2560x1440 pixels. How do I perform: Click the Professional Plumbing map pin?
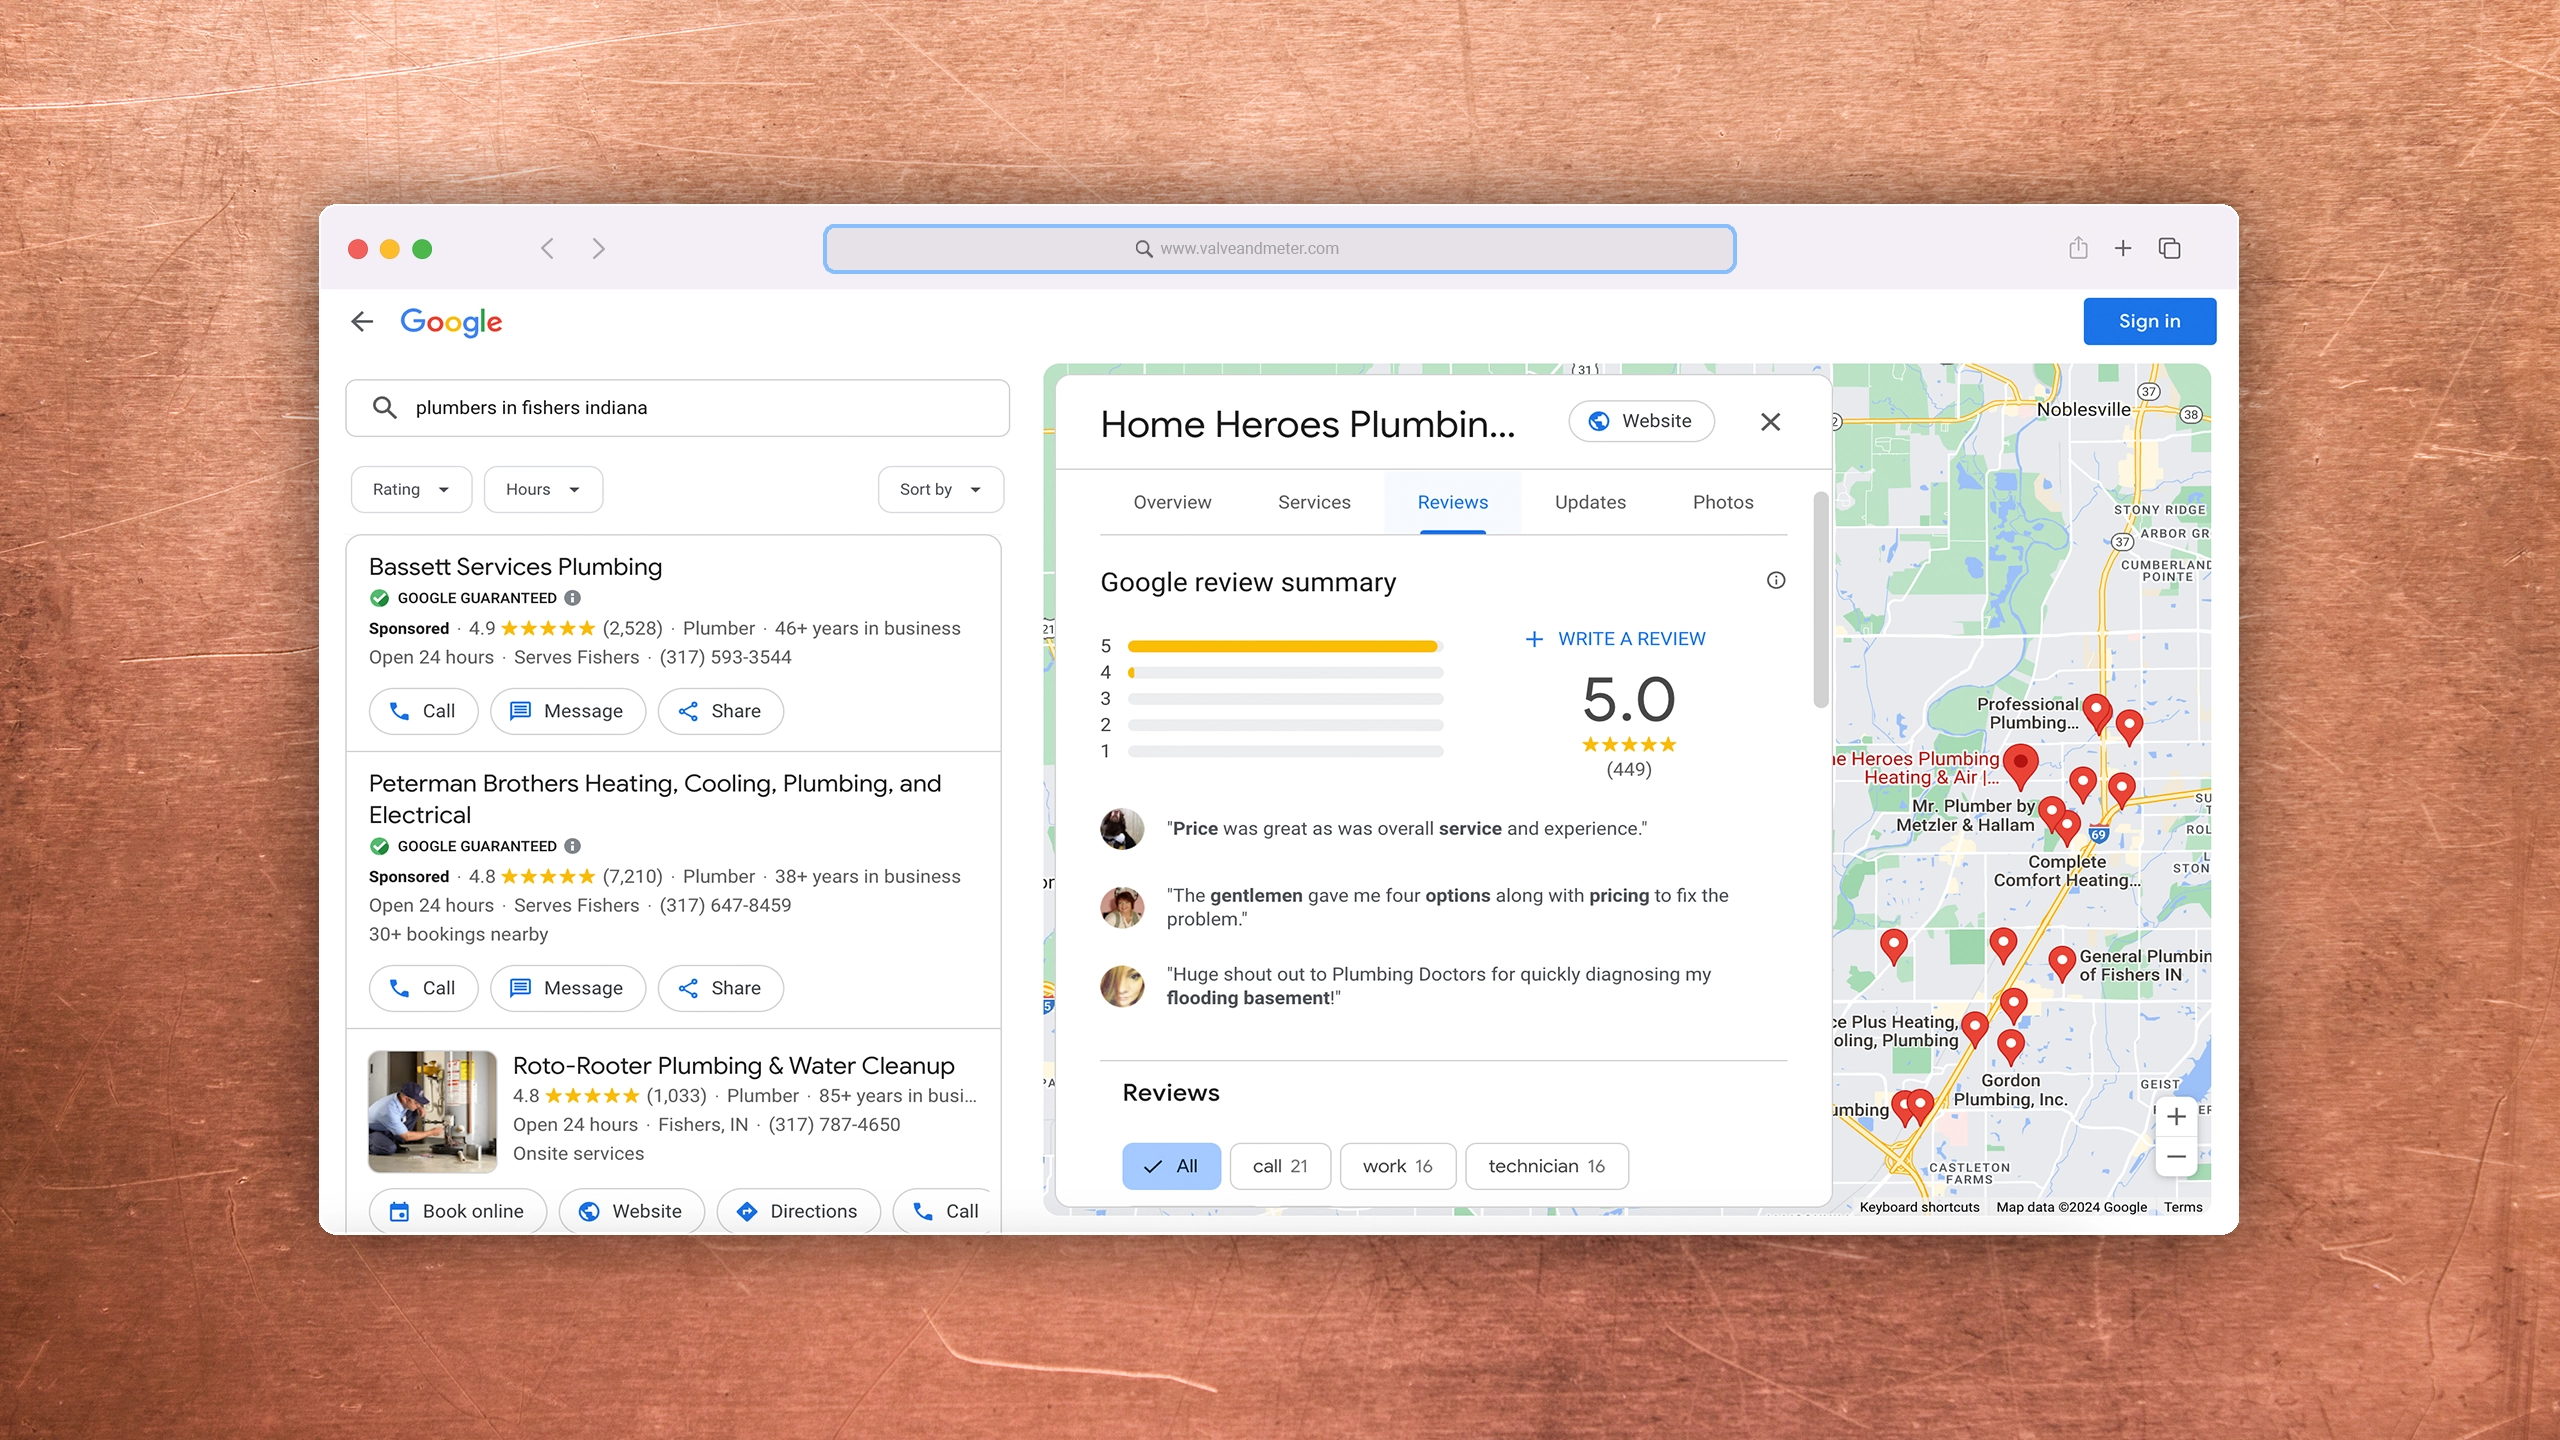coord(2097,714)
